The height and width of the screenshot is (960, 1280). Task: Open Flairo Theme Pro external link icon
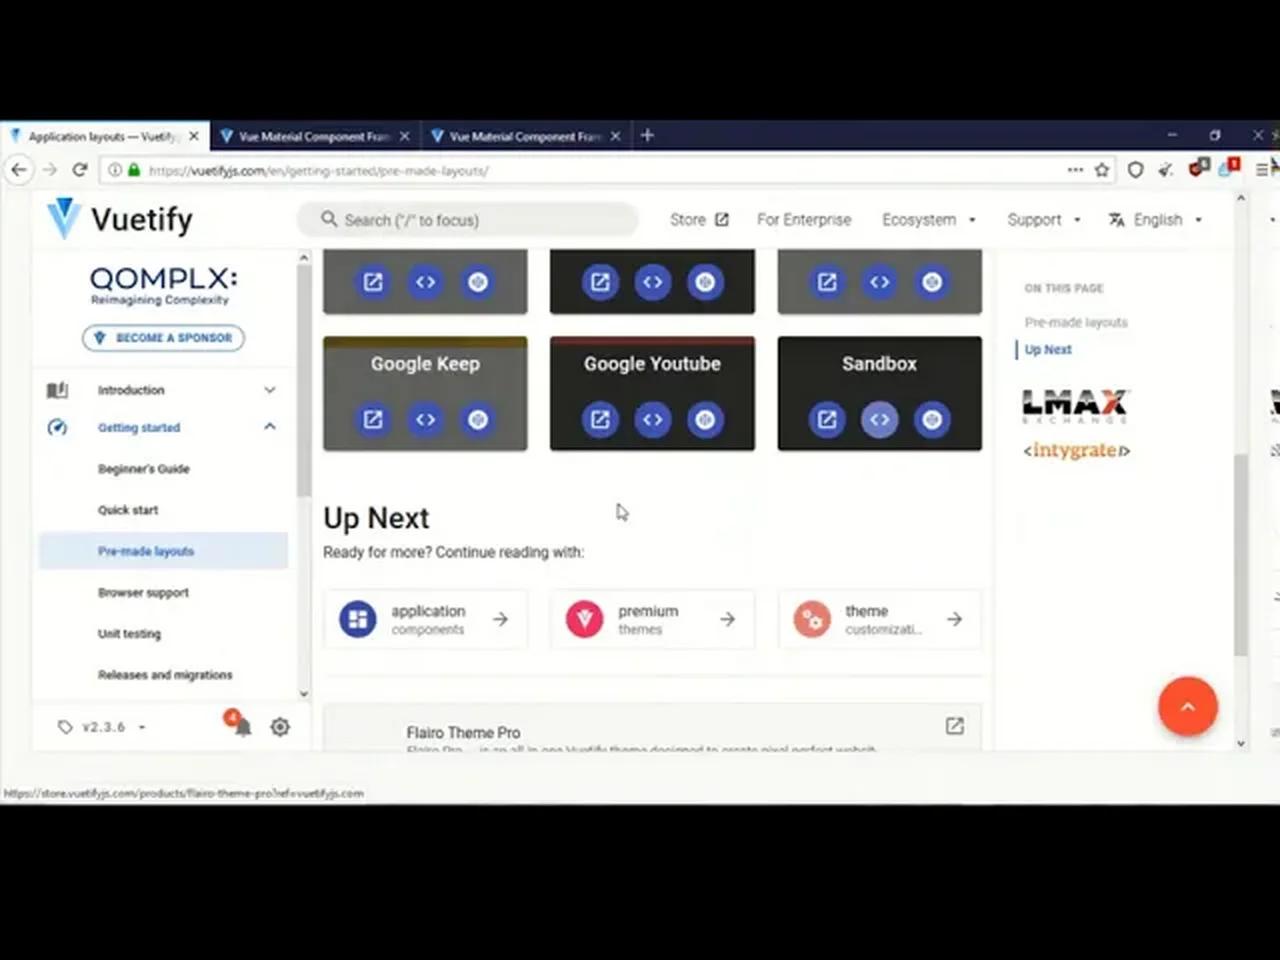tap(955, 726)
